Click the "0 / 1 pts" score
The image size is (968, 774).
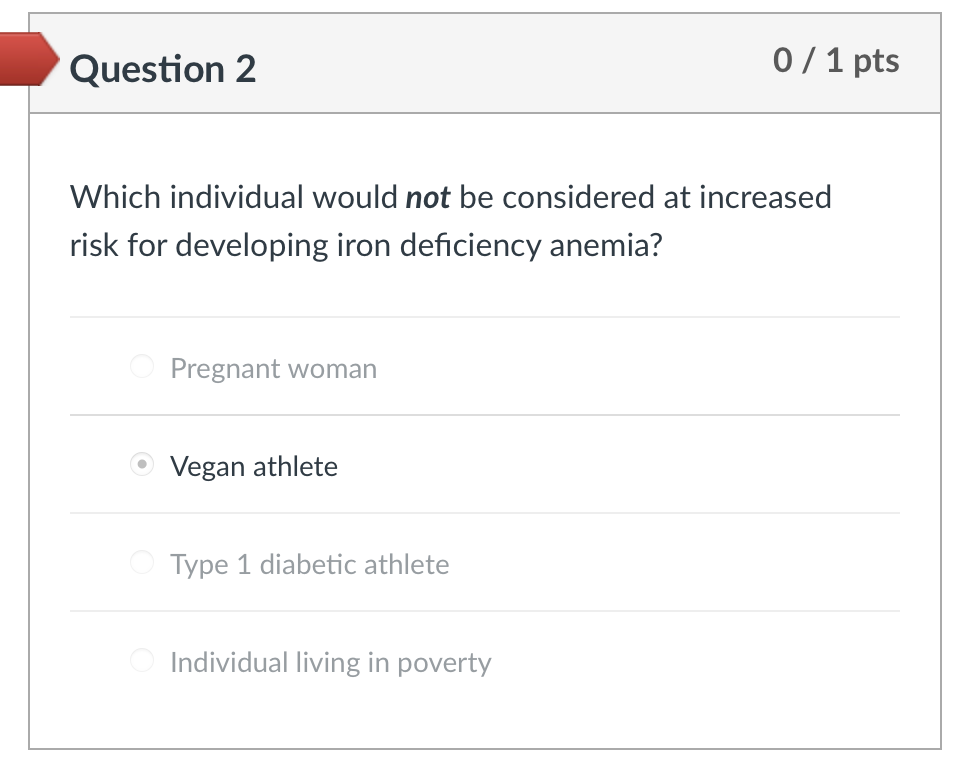click(x=836, y=61)
